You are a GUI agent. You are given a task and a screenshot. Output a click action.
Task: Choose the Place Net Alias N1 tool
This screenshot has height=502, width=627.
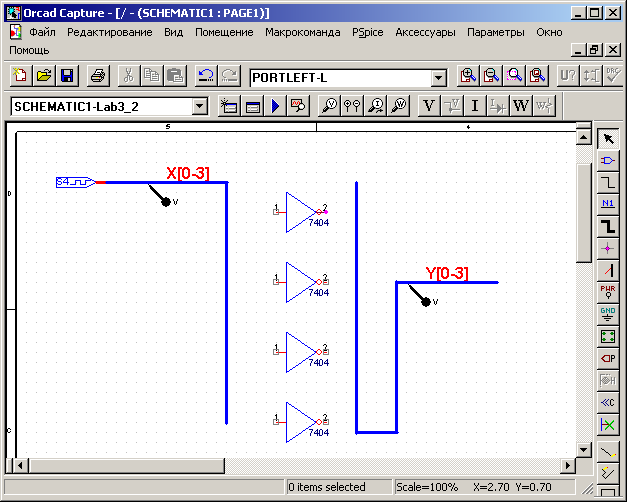pos(608,204)
